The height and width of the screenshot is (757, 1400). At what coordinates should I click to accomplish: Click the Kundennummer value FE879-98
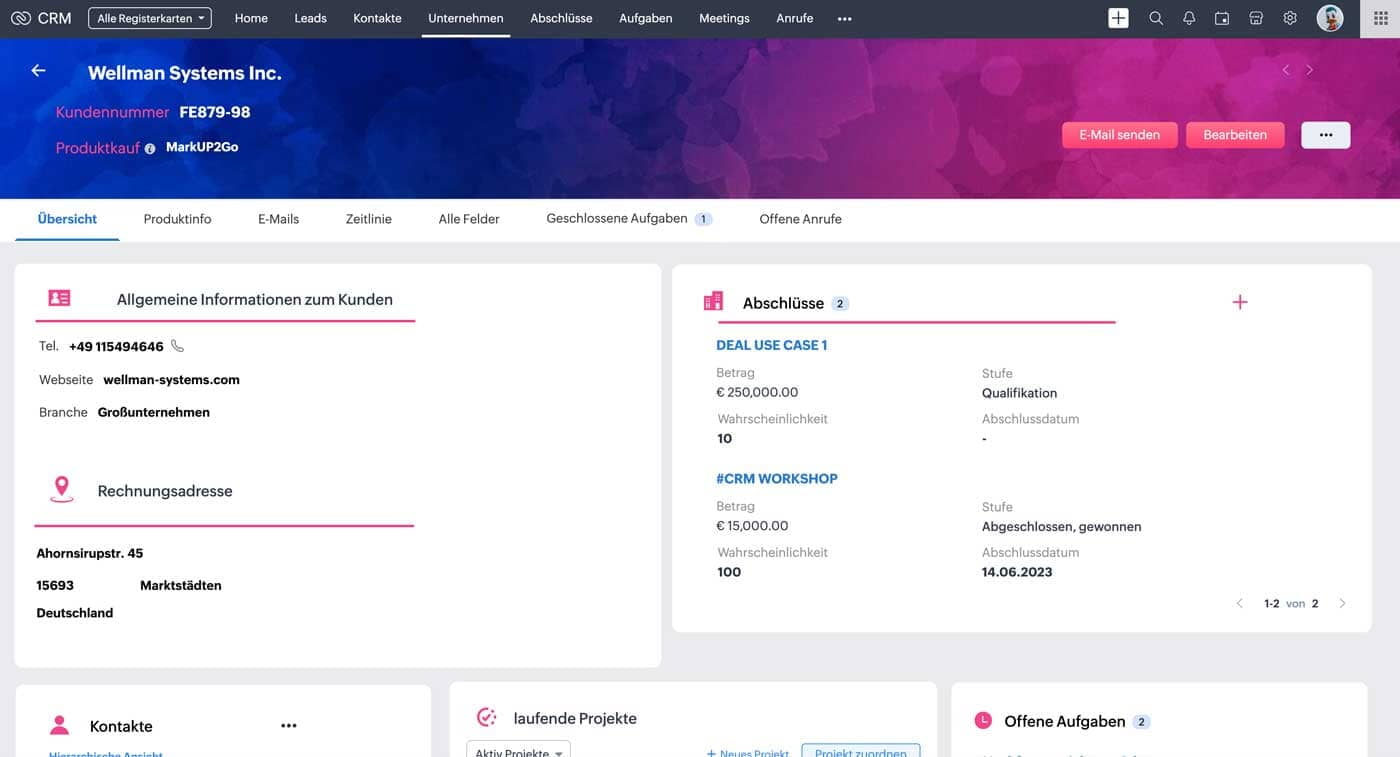coord(215,112)
